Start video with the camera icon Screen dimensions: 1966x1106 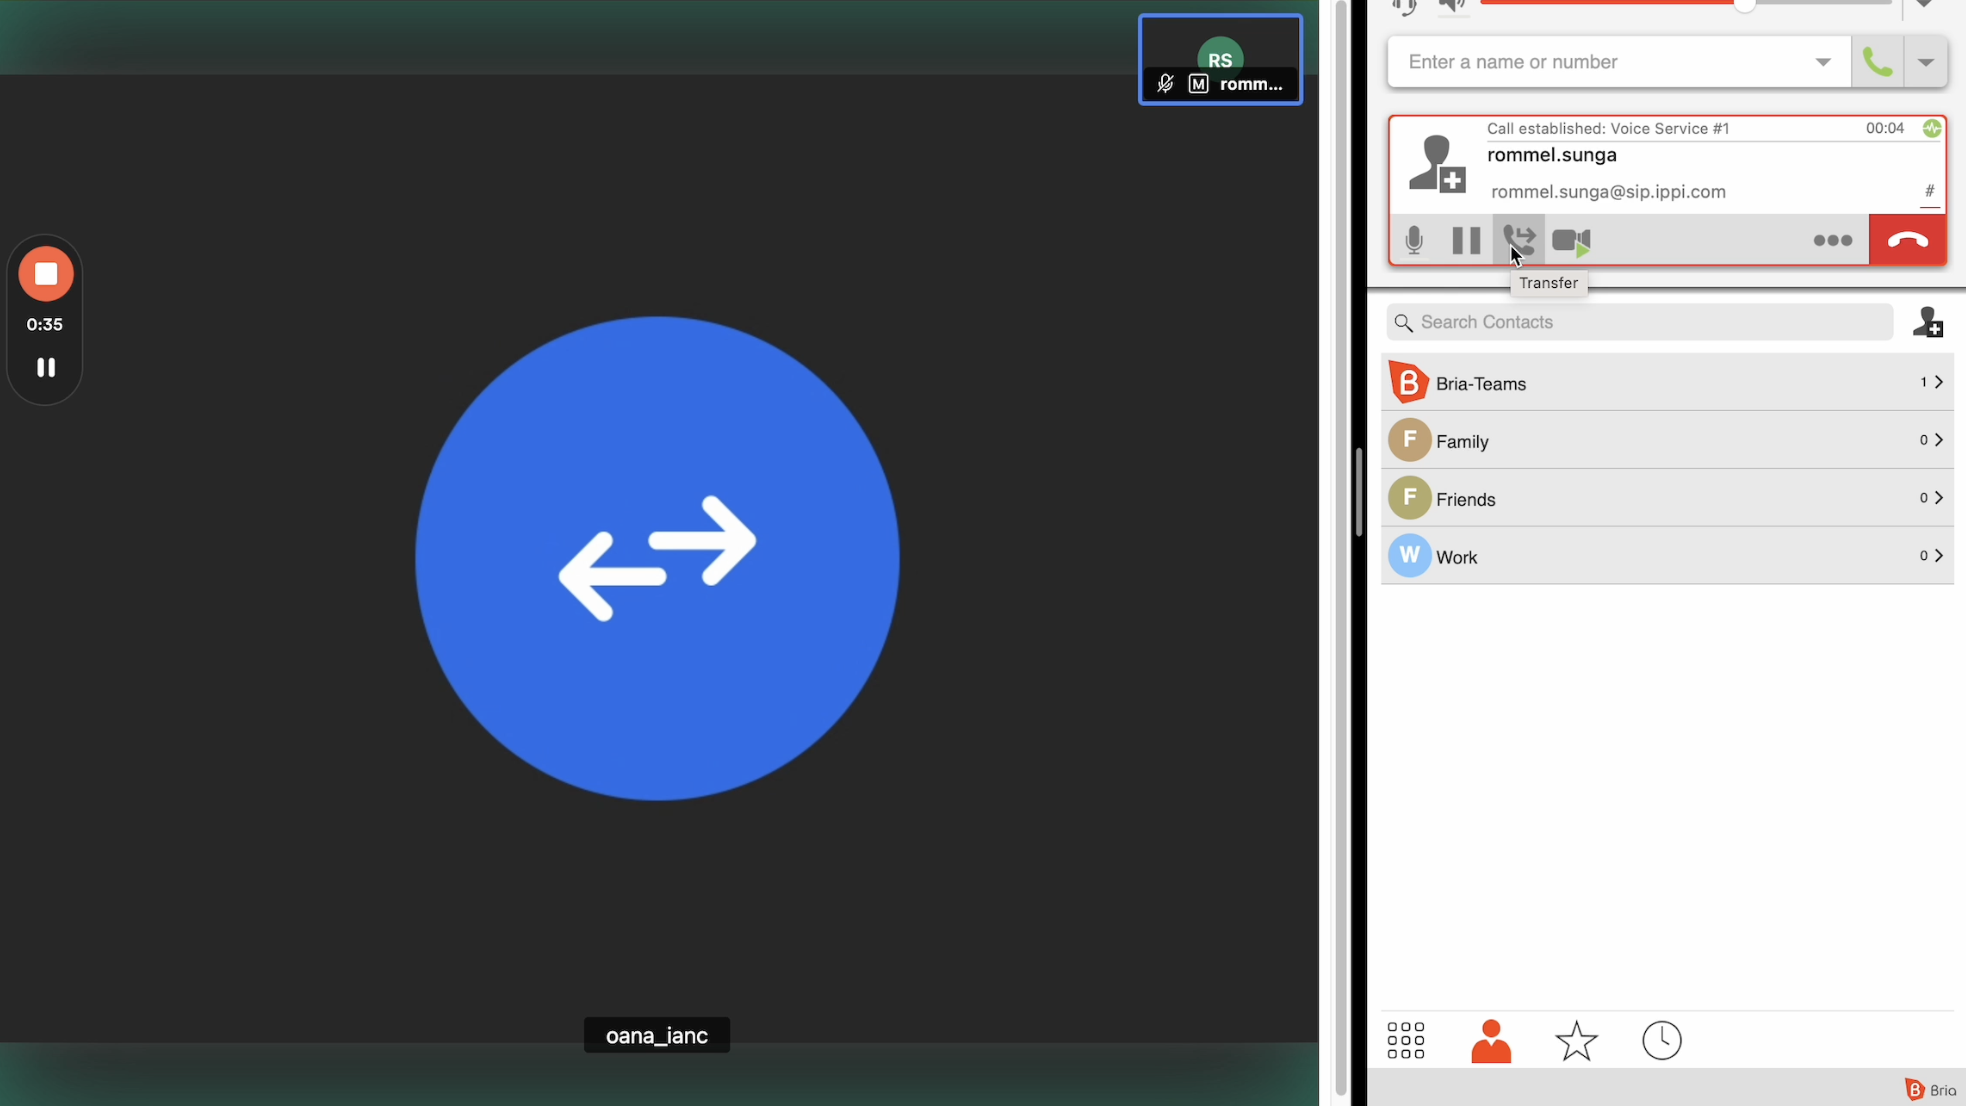(x=1570, y=241)
